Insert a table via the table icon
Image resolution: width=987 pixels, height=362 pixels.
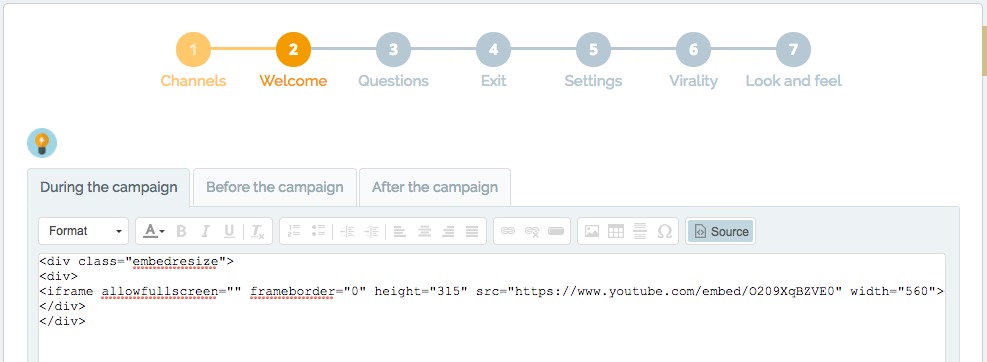point(616,231)
